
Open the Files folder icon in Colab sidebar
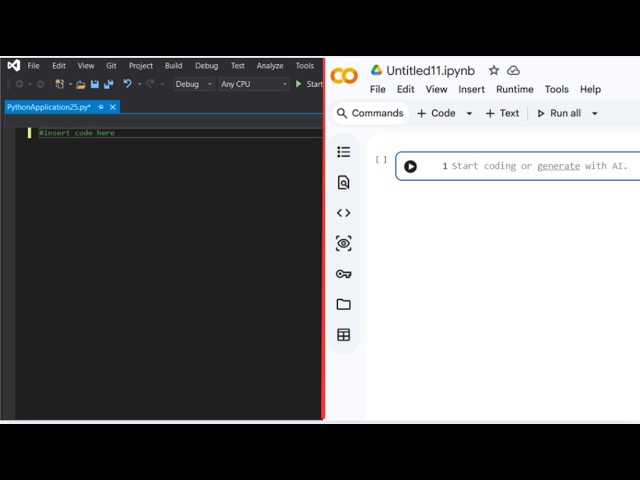[x=344, y=304]
